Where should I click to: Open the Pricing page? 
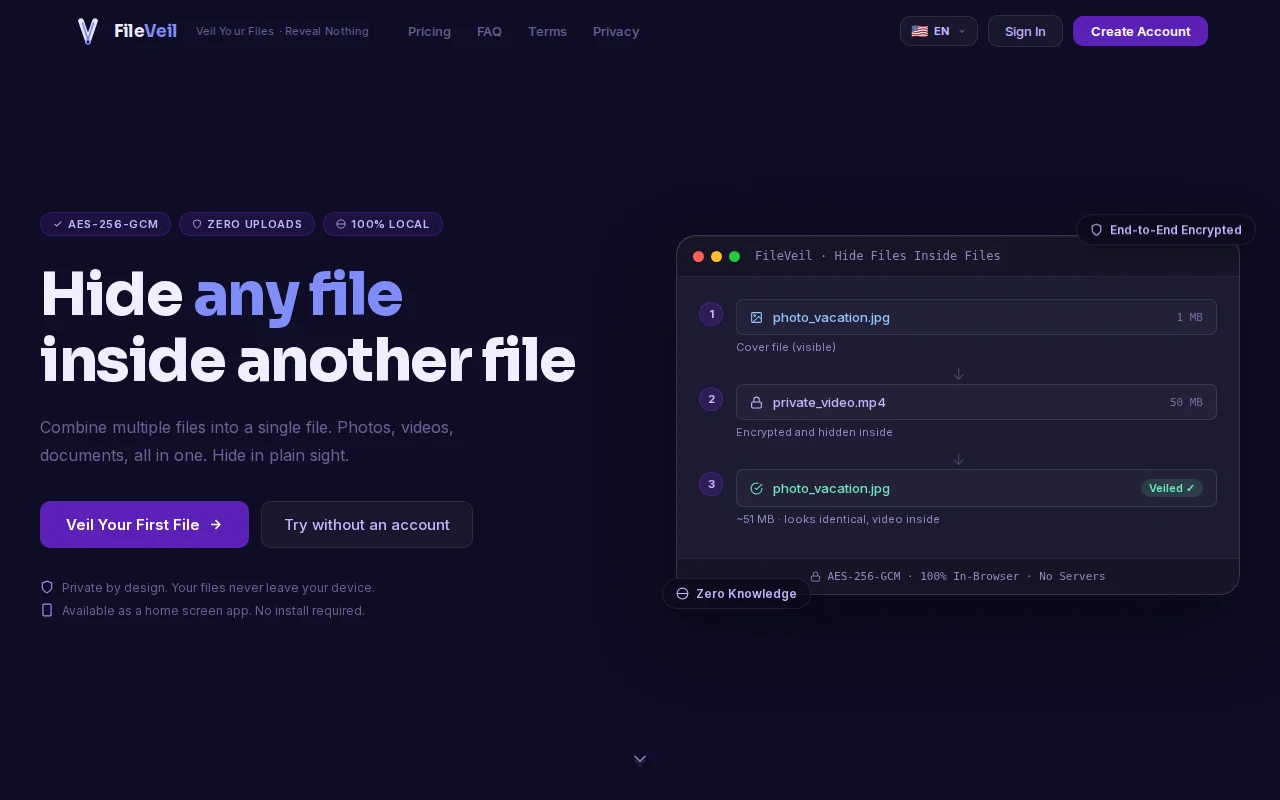(429, 31)
